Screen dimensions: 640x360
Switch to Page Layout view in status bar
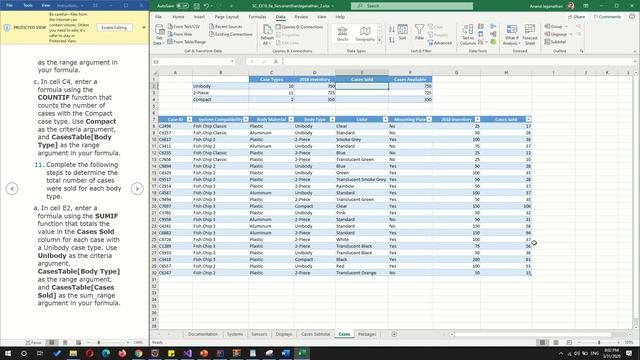pos(556,342)
